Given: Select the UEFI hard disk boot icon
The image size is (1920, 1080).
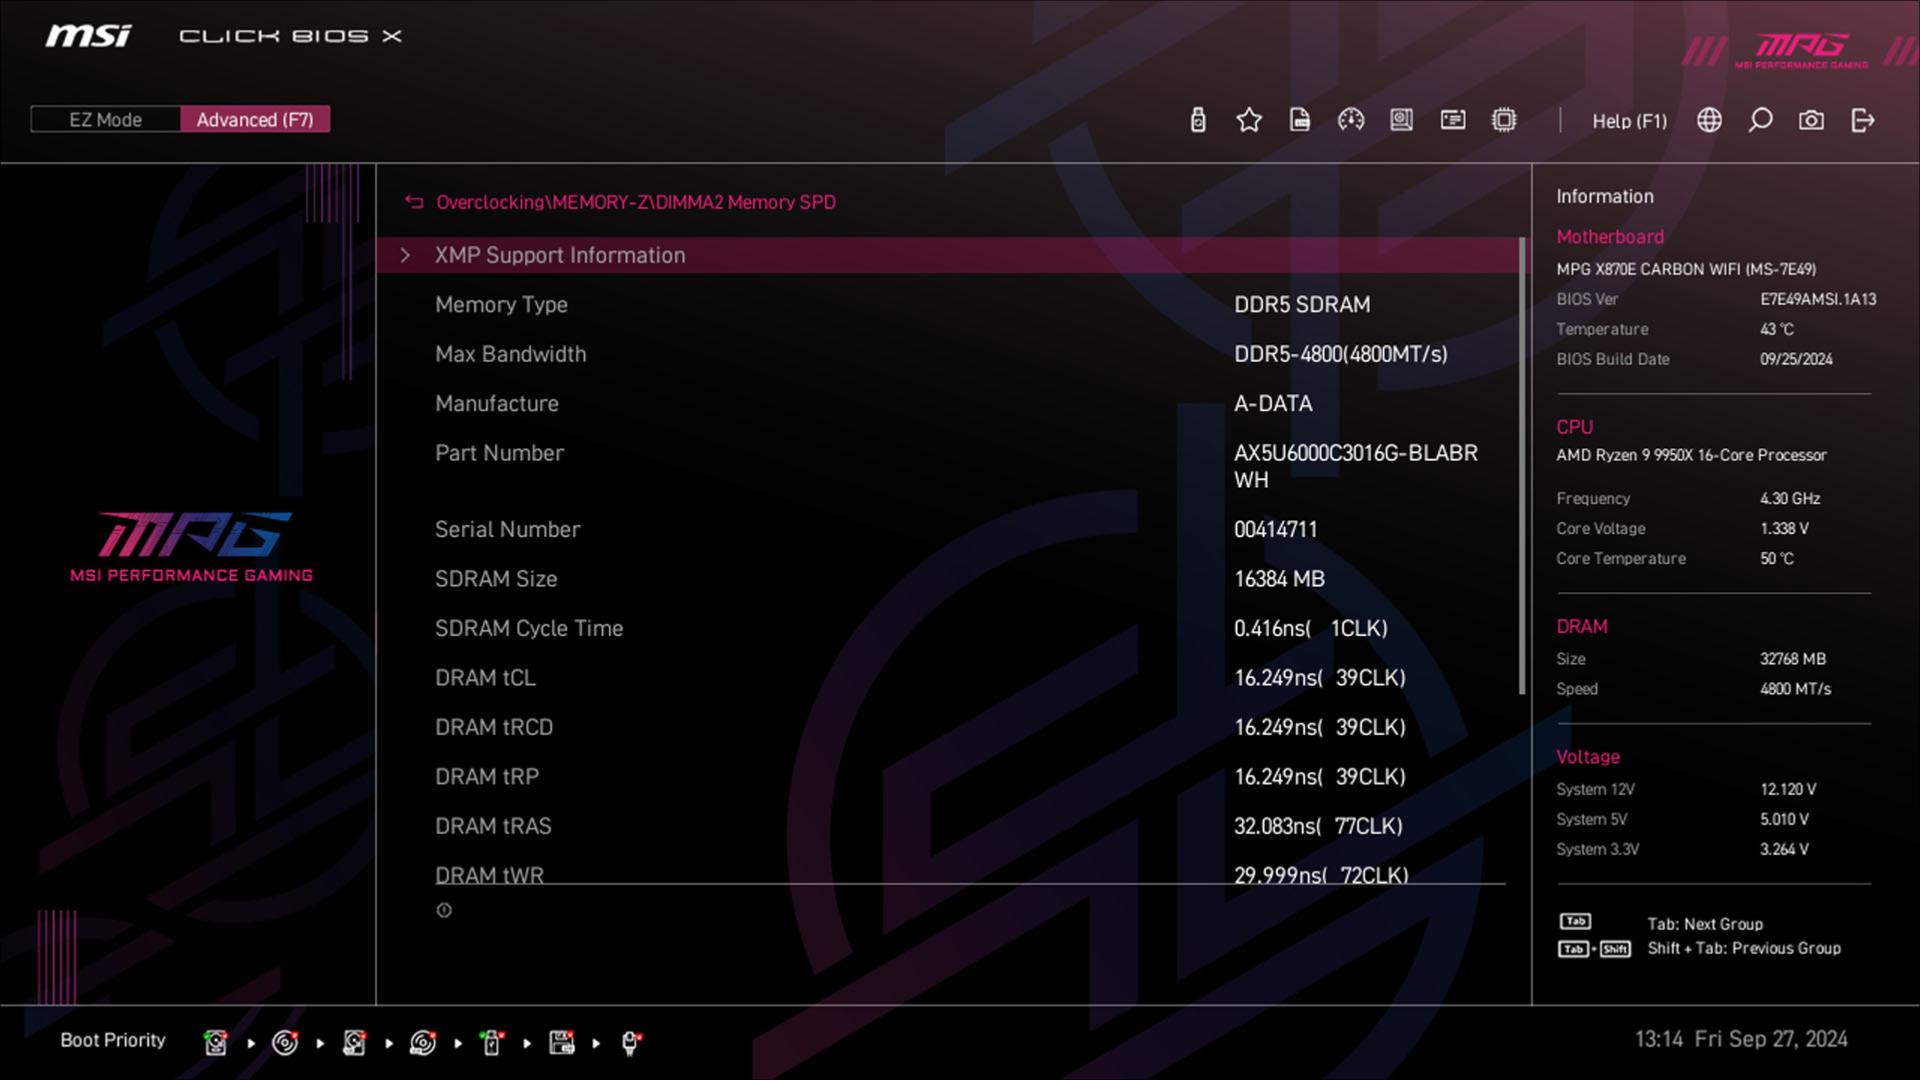Looking at the screenshot, I should (x=354, y=1042).
